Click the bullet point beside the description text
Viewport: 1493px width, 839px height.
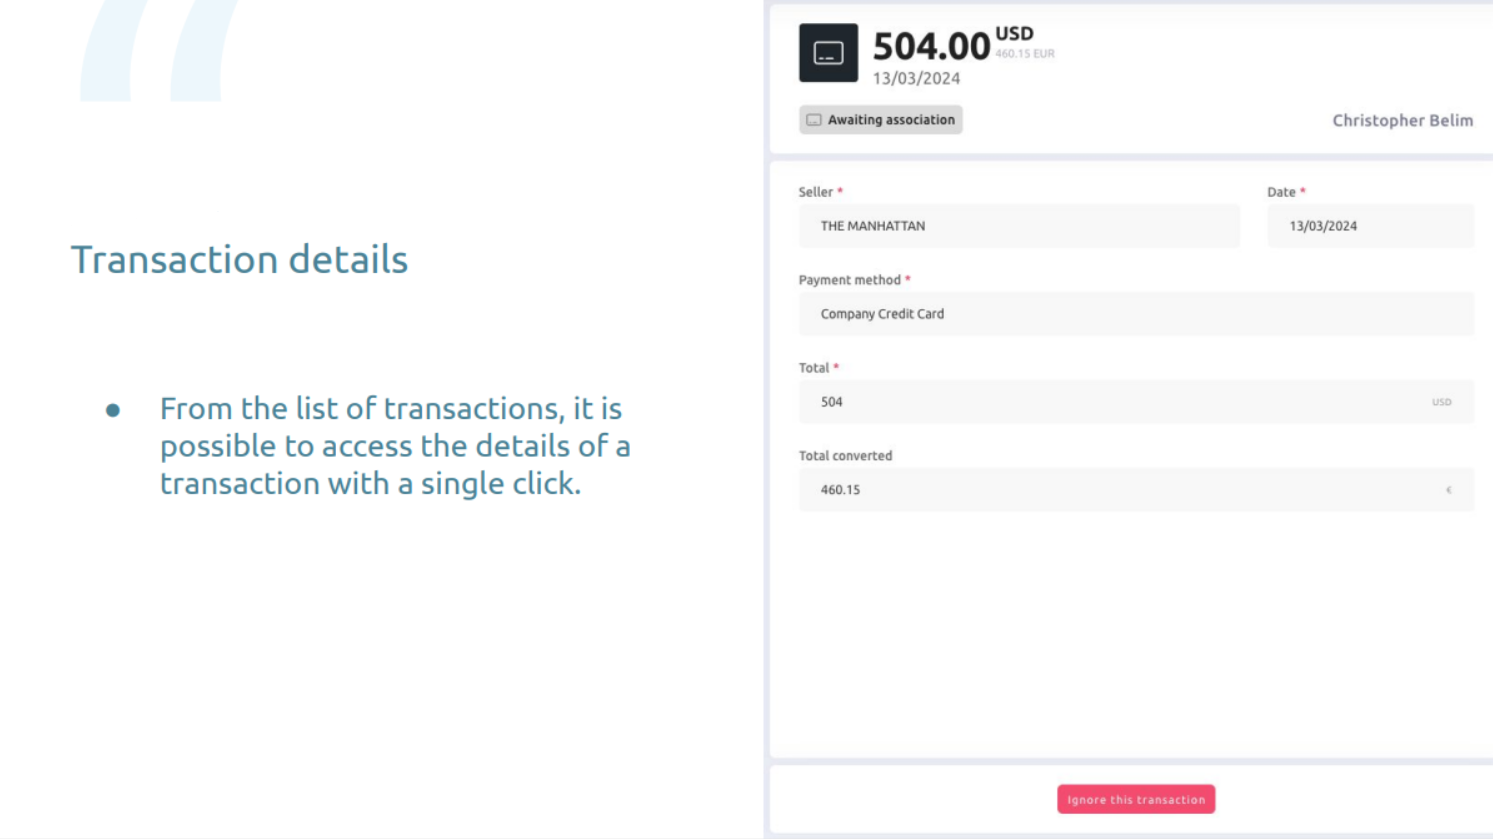113,410
